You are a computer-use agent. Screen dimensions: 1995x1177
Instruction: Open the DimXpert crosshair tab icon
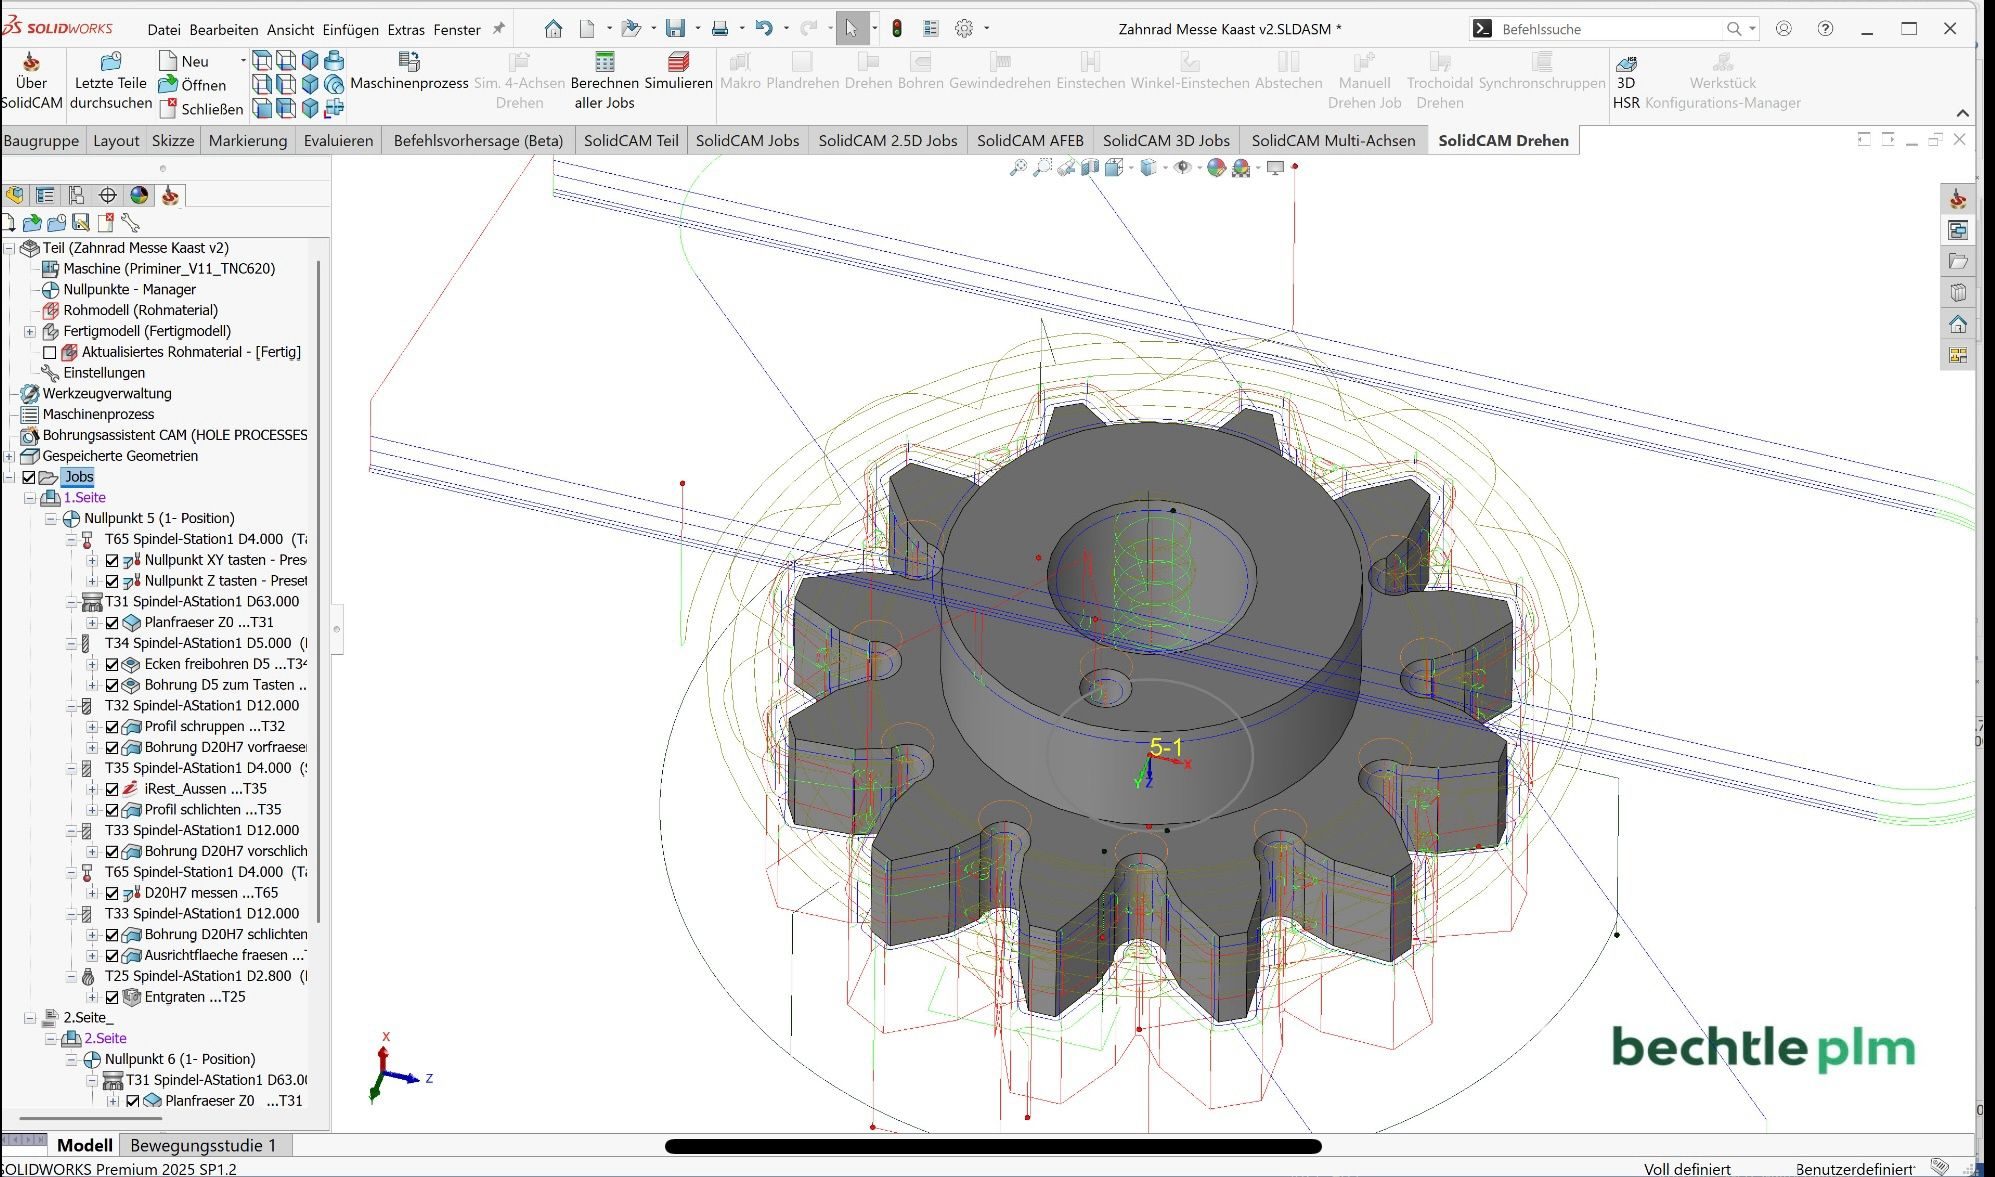tap(108, 195)
